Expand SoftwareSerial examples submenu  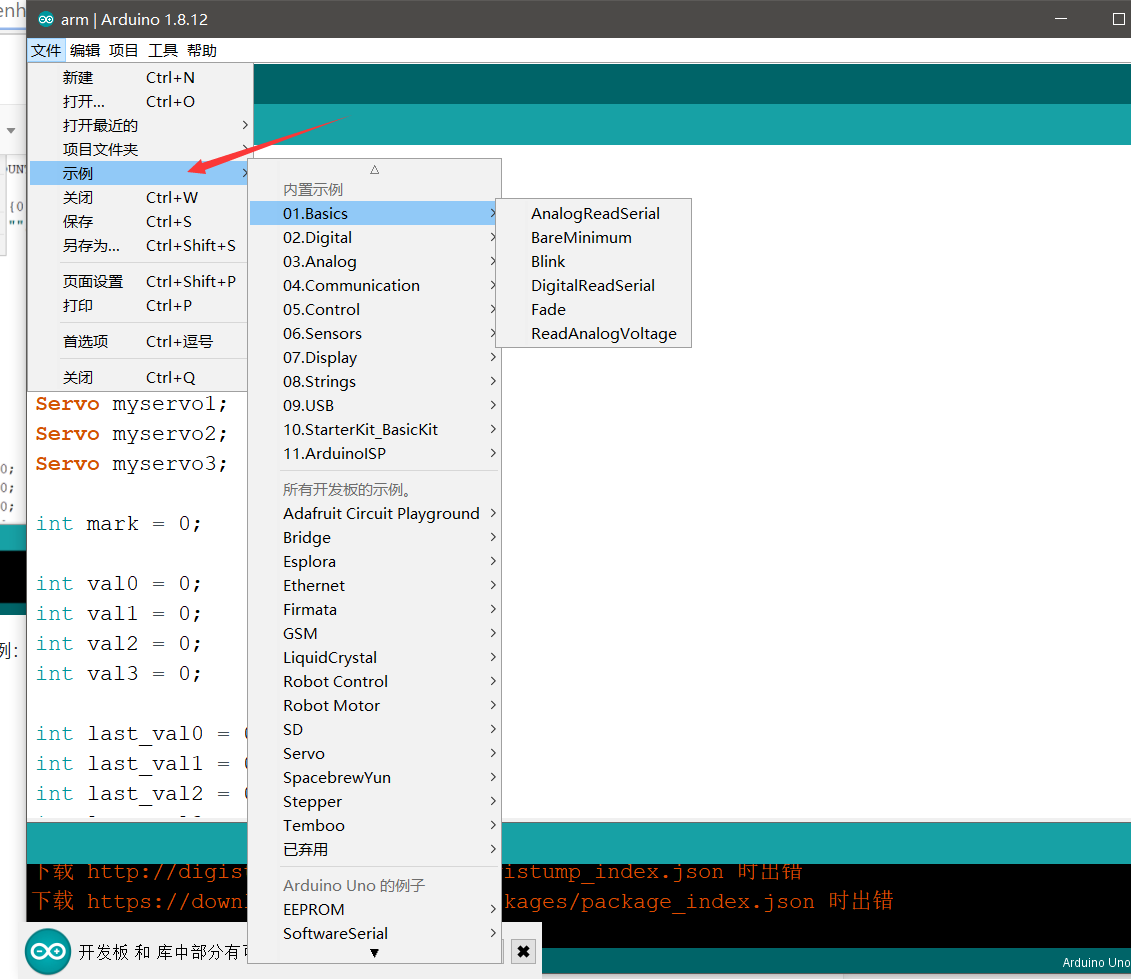(x=374, y=934)
